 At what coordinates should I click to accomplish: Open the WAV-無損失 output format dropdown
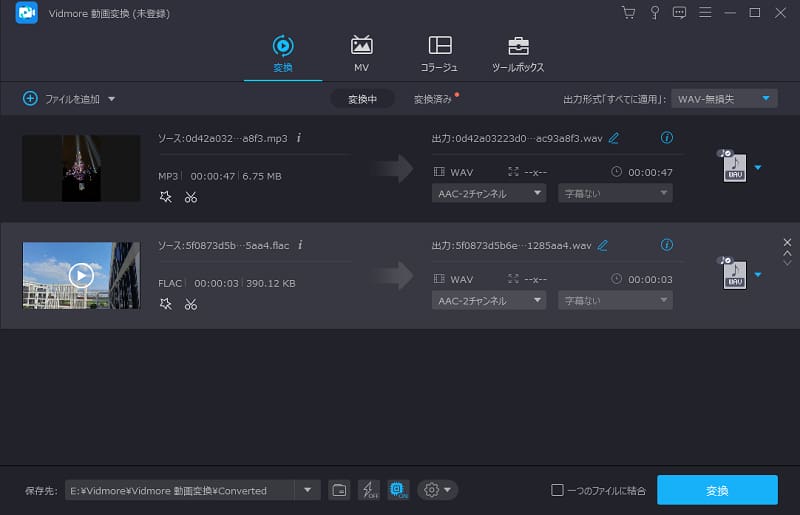tap(724, 99)
